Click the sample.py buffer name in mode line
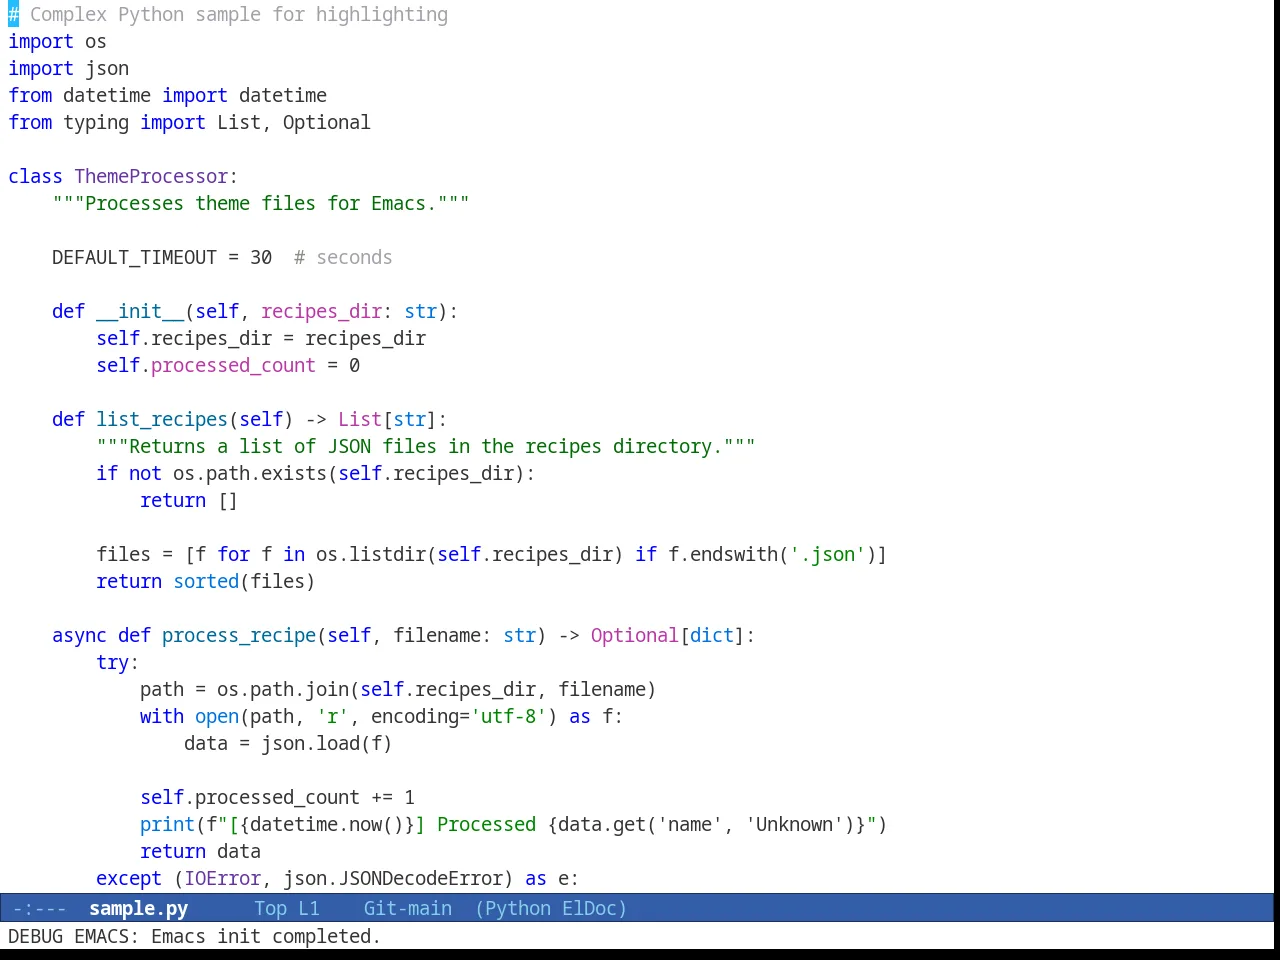Screen dimensions: 1280x960 [138, 908]
